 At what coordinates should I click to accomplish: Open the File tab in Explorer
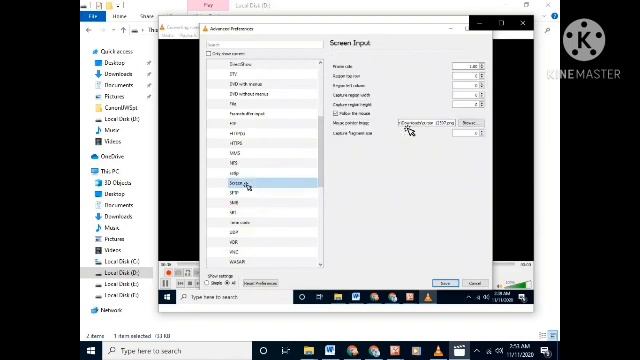click(x=93, y=16)
